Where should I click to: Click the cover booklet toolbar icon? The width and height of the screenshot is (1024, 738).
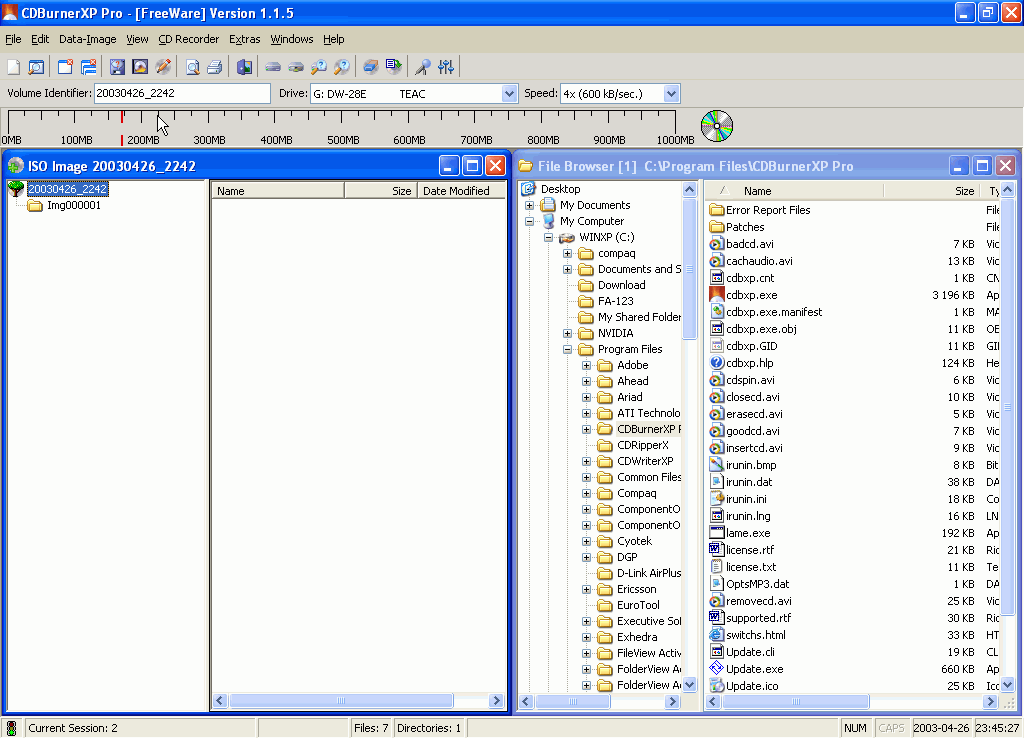(245, 67)
